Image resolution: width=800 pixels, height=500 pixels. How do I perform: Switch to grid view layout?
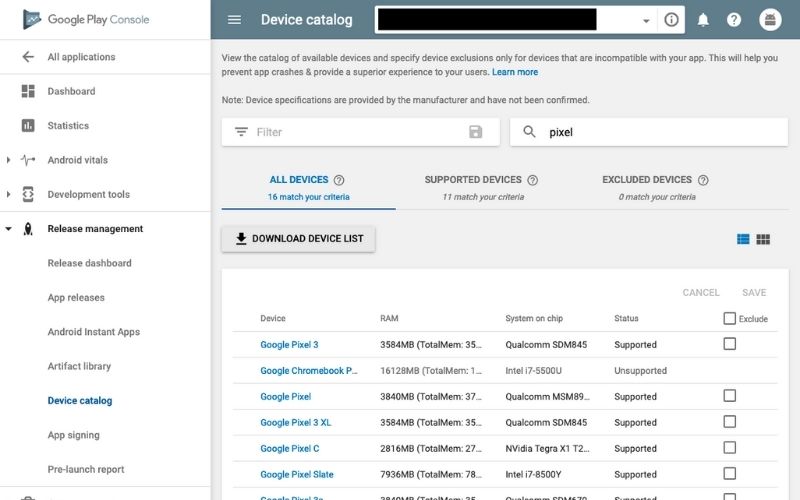[763, 239]
